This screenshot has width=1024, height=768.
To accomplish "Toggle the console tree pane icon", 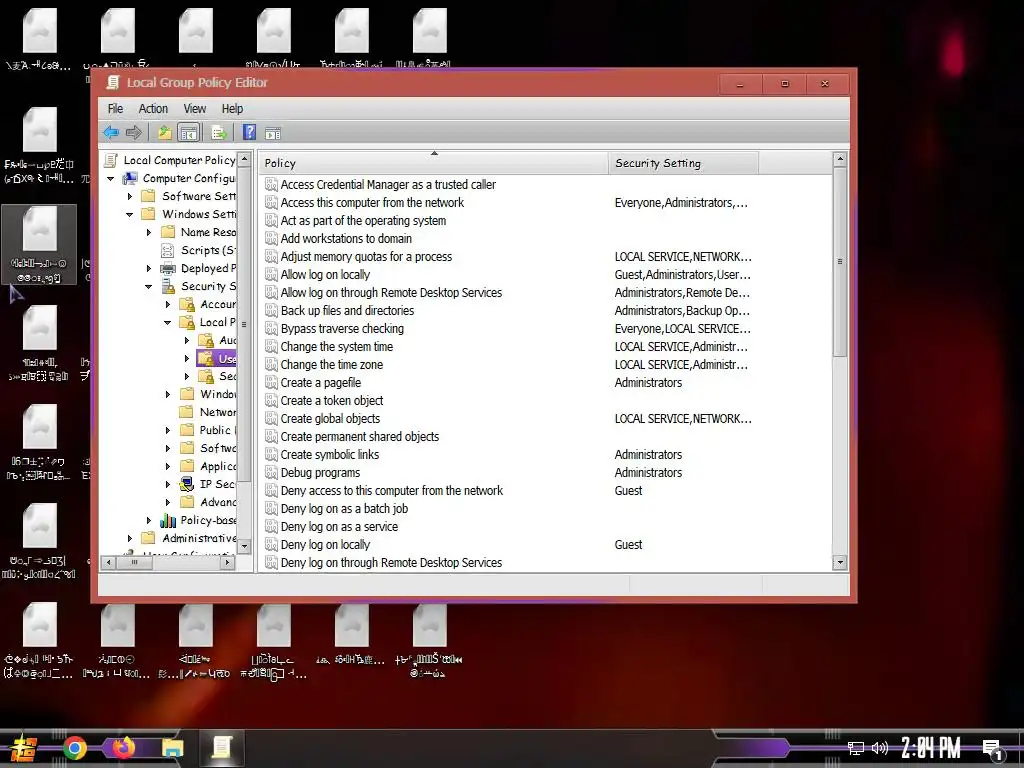I will pyautogui.click(x=189, y=133).
